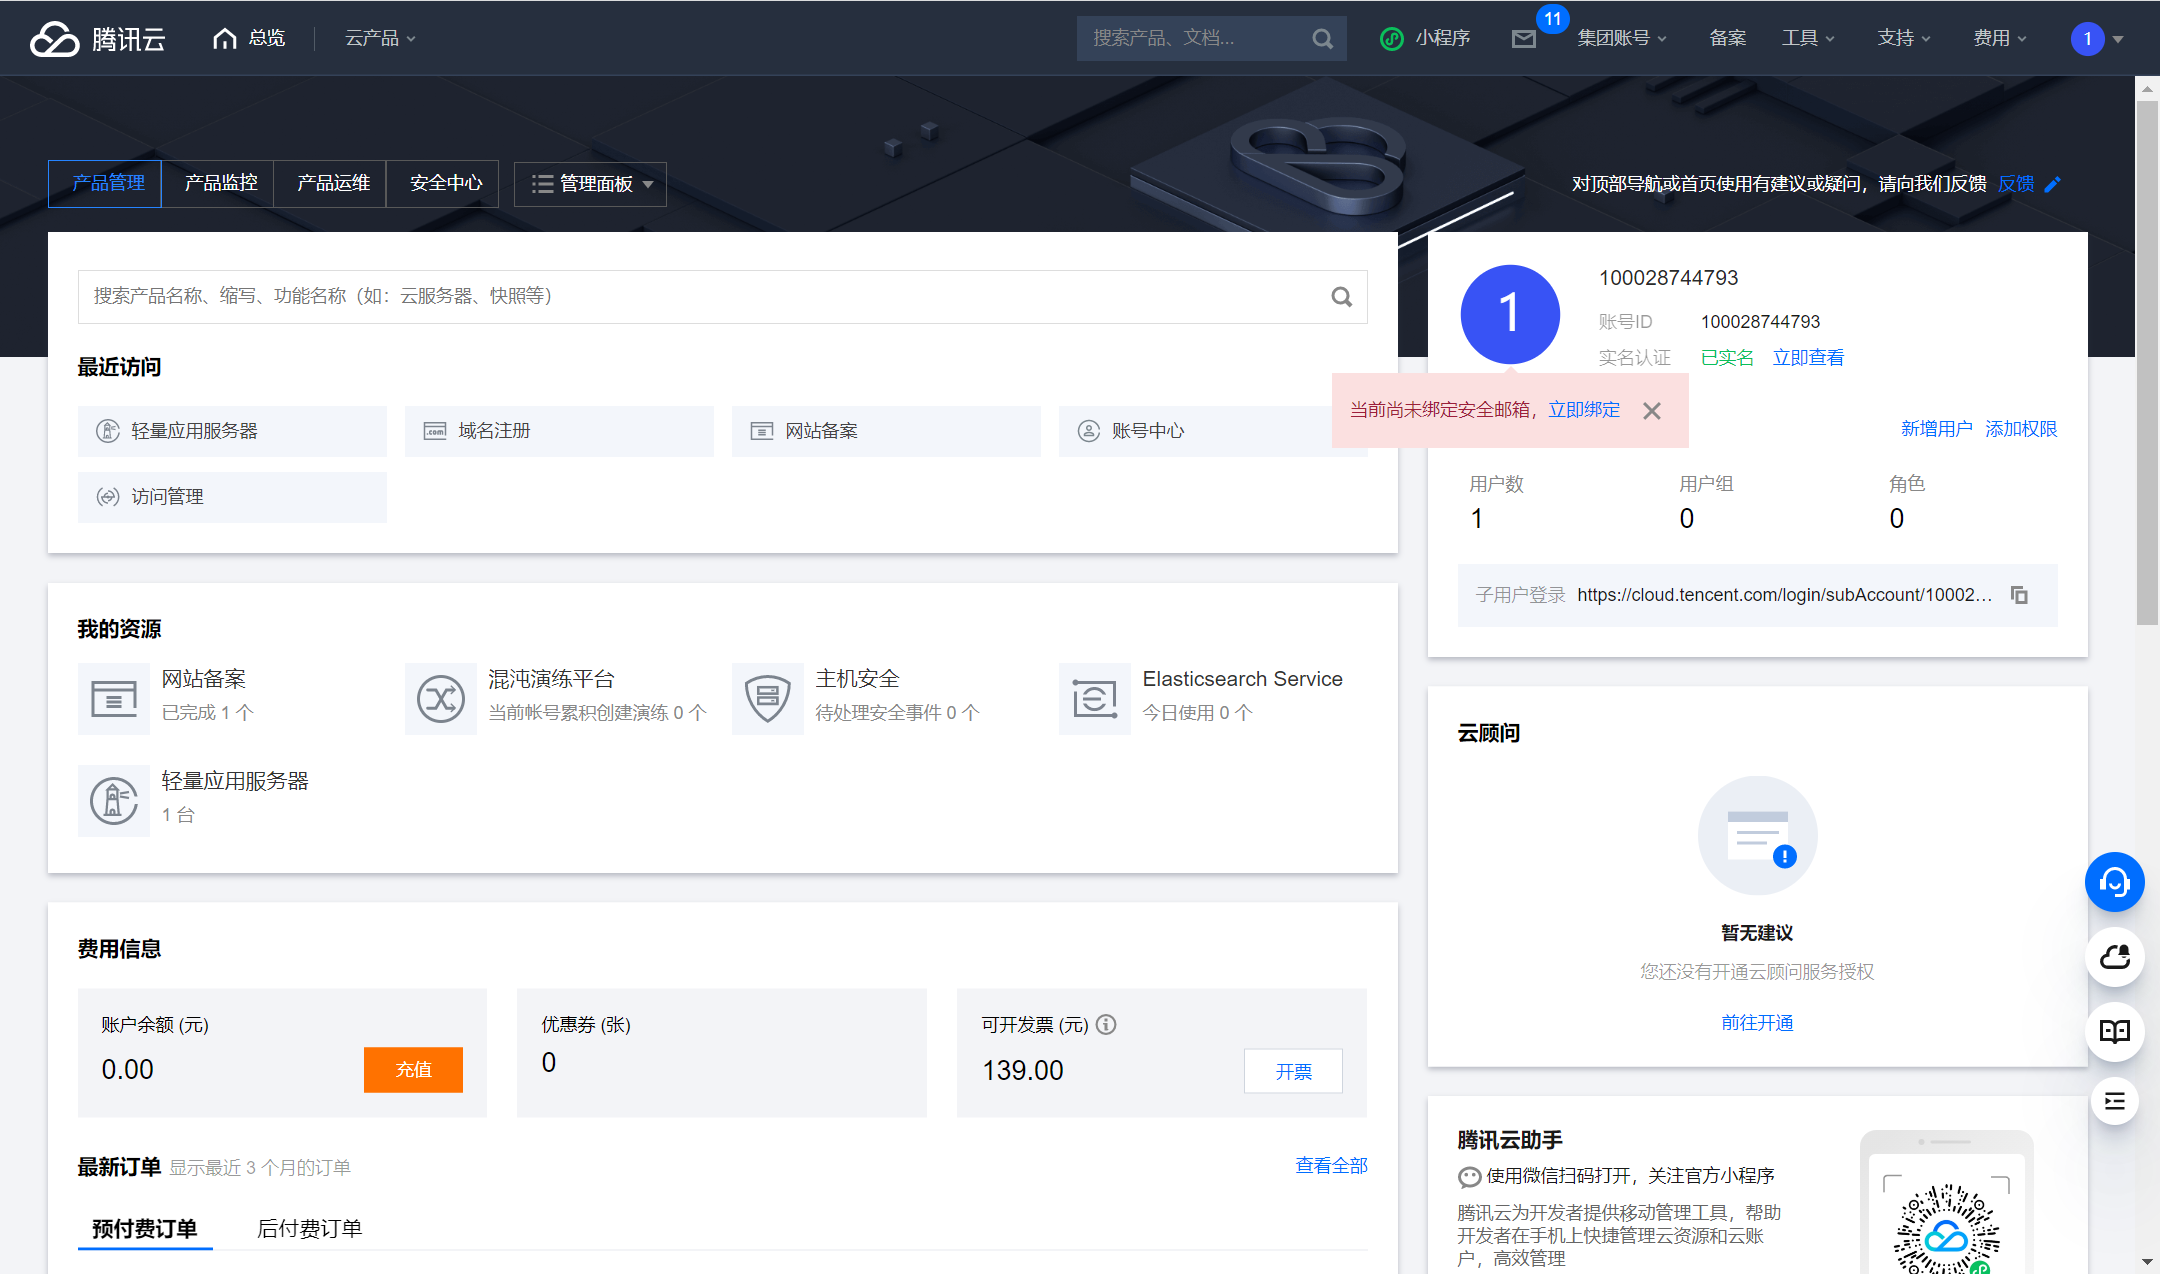Click the open-book documentation floating icon
2160x1274 pixels.
[x=2114, y=1031]
